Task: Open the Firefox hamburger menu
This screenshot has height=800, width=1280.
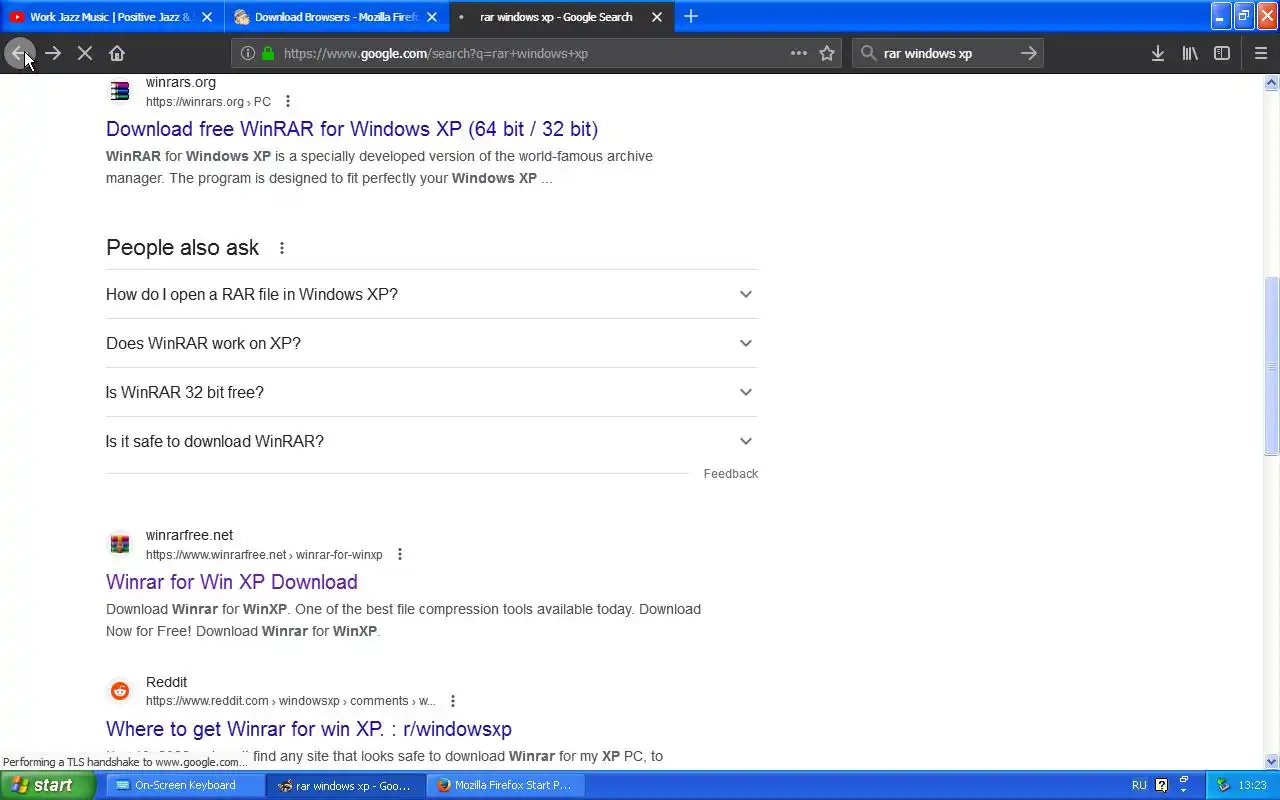Action: (x=1261, y=53)
